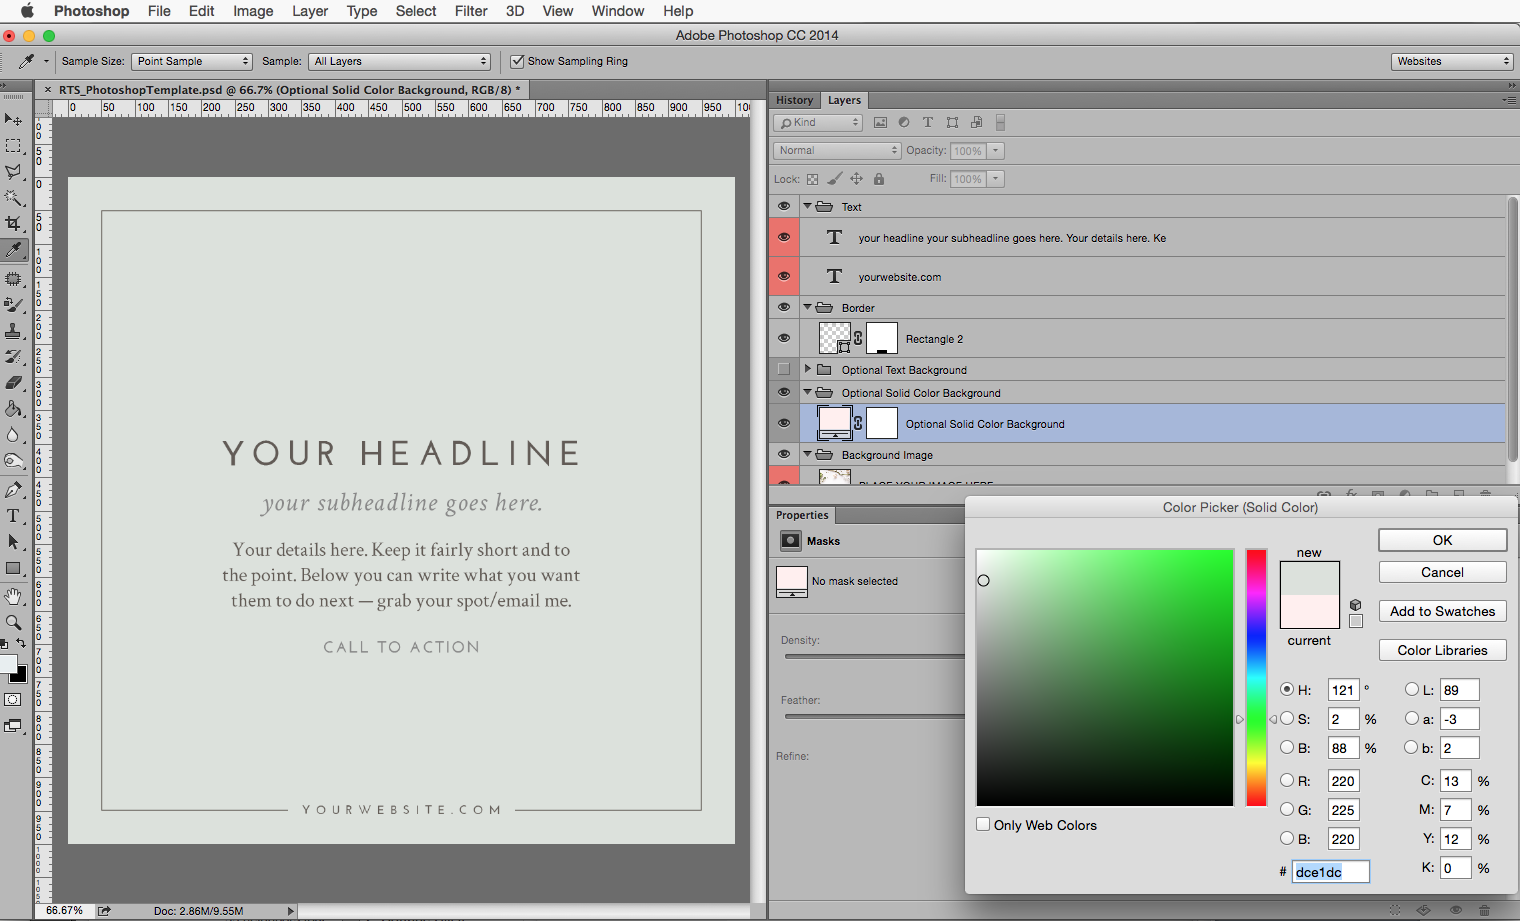Select the Horizontal Type tool
Image resolution: width=1520 pixels, height=921 pixels.
pos(13,516)
